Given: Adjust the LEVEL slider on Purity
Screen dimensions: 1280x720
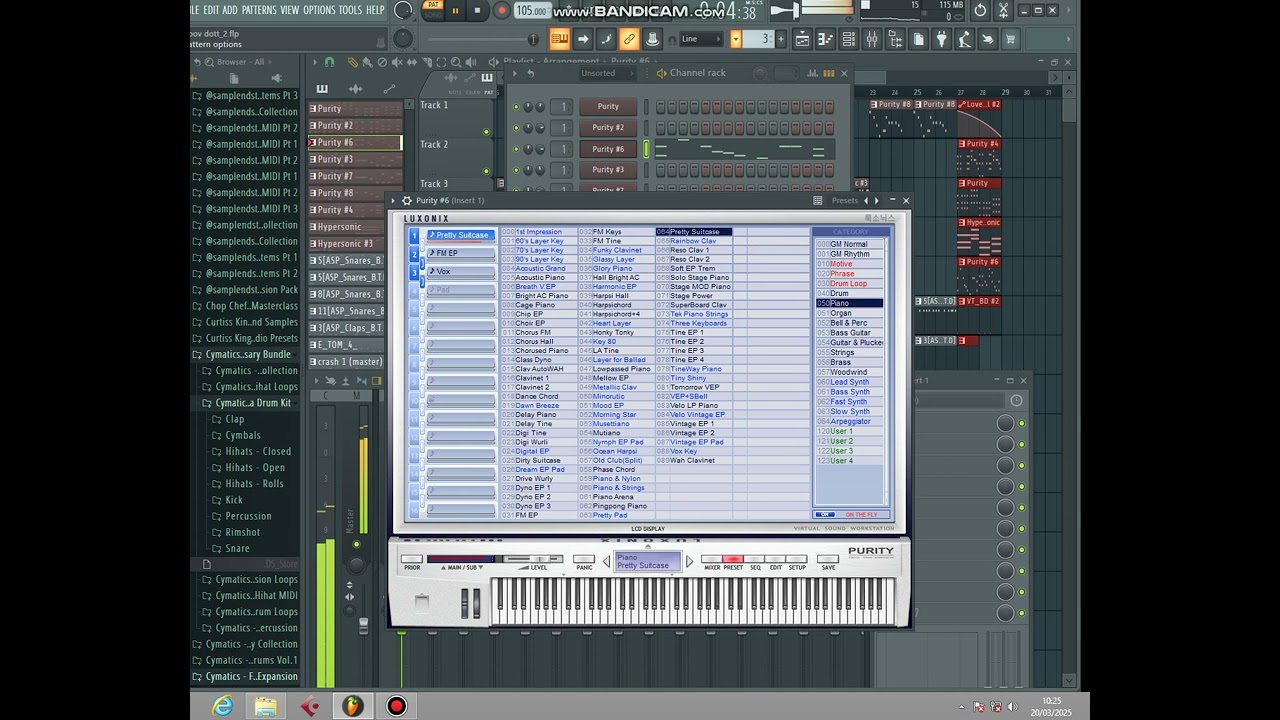Looking at the screenshot, I should tap(539, 560).
